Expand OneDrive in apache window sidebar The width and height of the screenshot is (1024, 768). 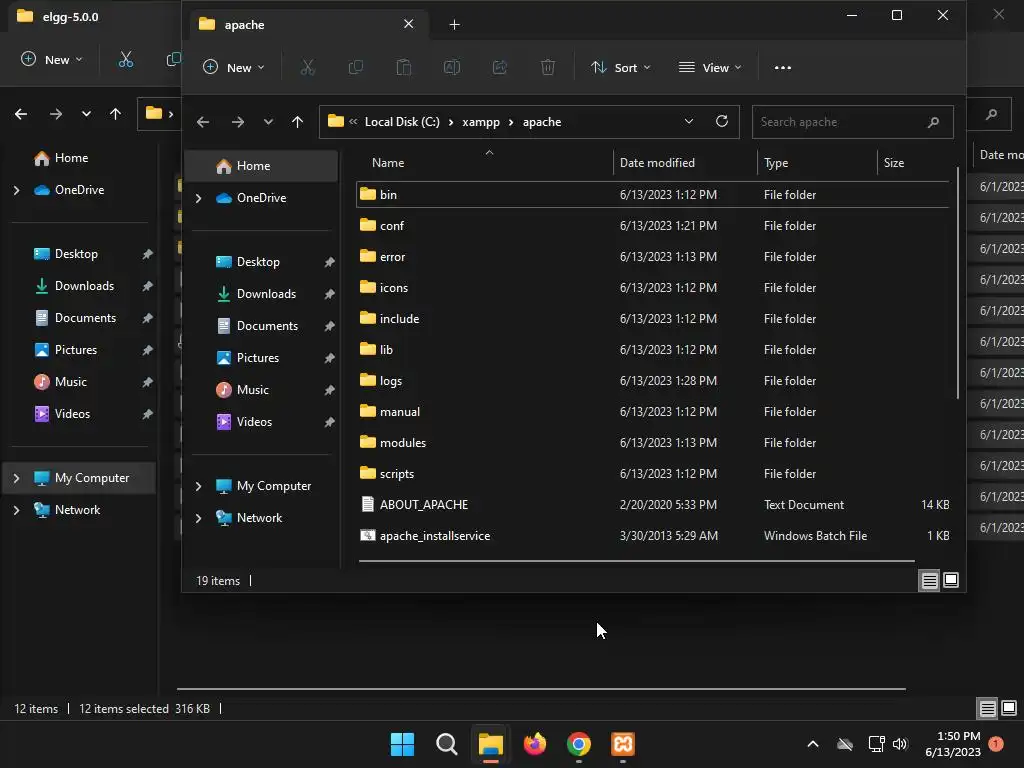pos(199,198)
